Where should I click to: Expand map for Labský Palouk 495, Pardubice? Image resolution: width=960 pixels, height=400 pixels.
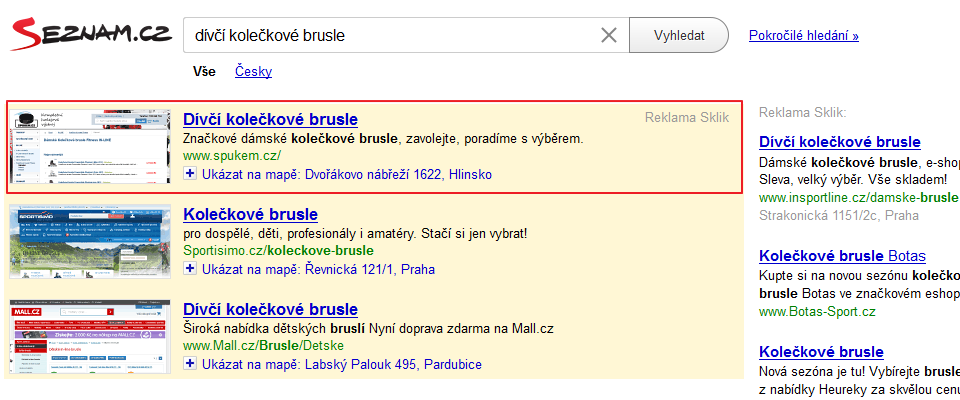[x=190, y=365]
